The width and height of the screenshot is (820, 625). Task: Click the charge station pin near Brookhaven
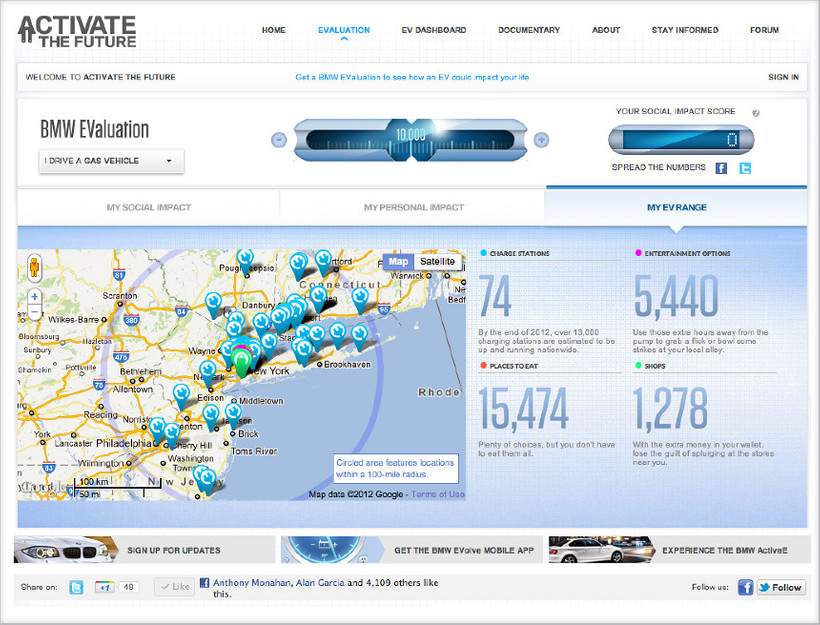(x=303, y=352)
